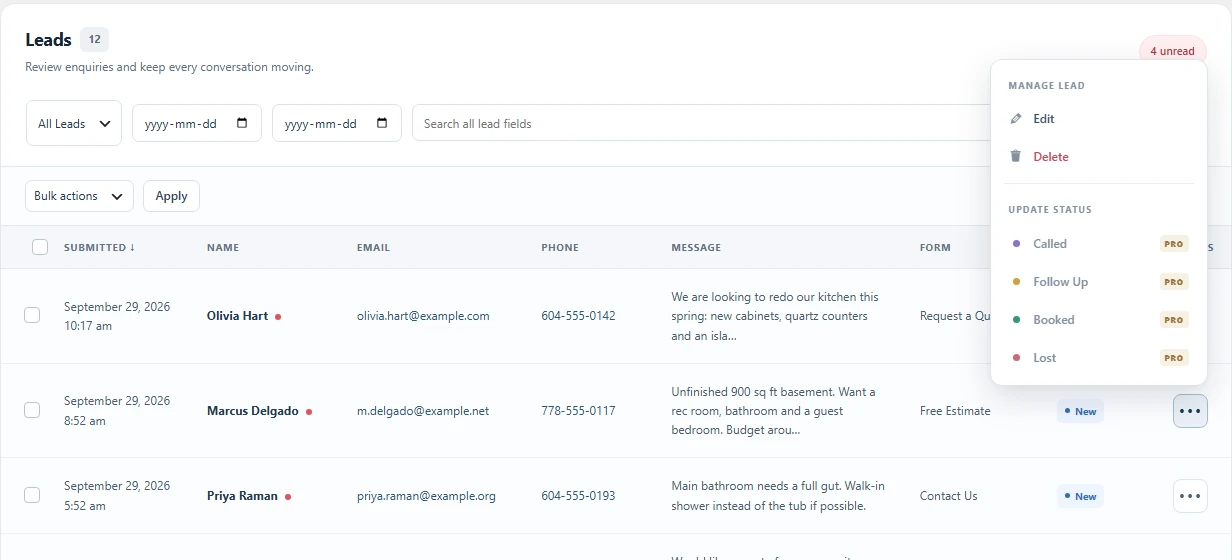This screenshot has width=1232, height=560.
Task: Open the three-dots actions menu for Priya Raman
Action: 1190,496
